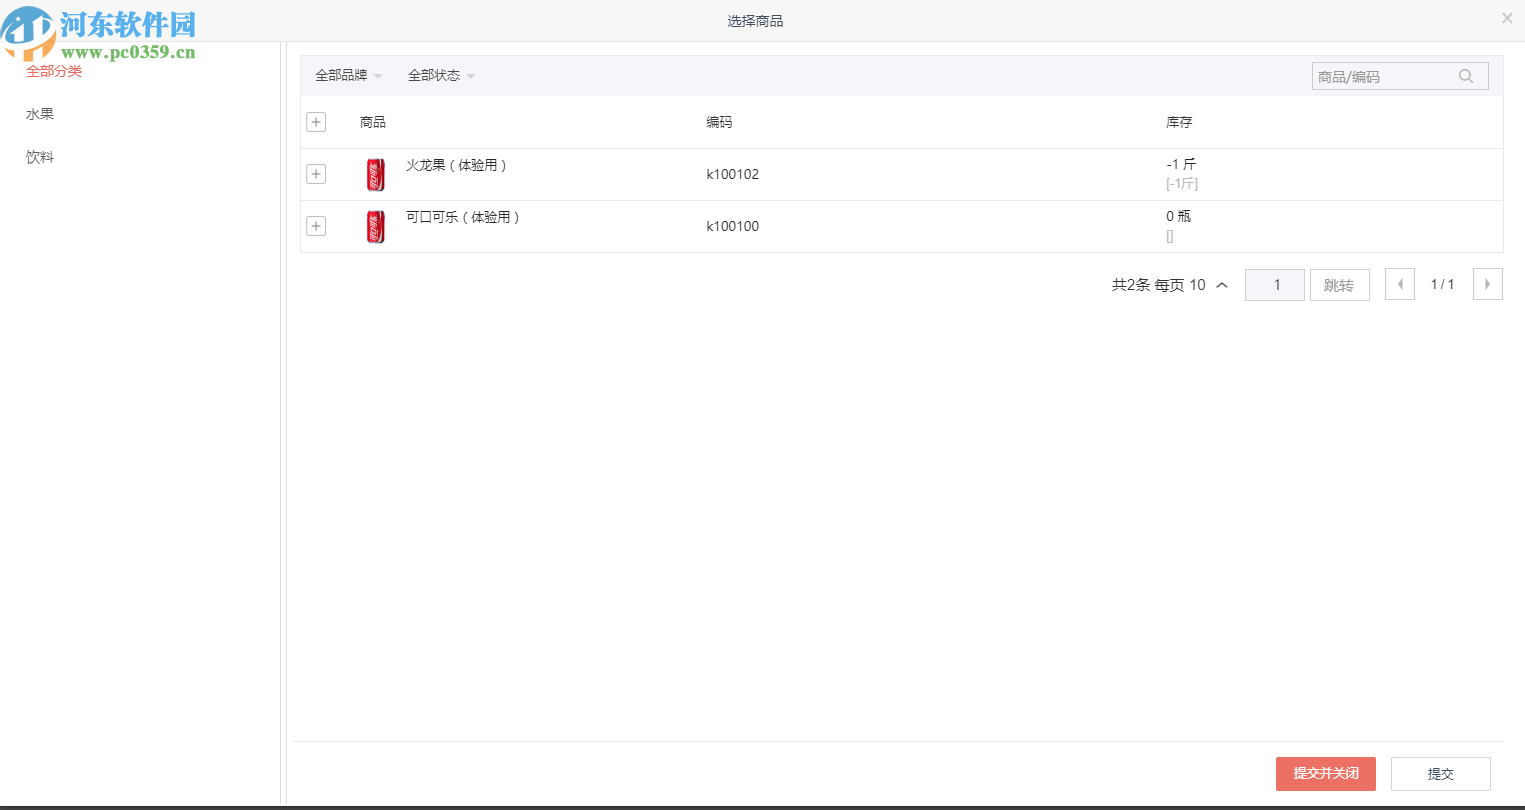Expand the 每页 10 page size selector
The height and width of the screenshot is (810, 1525).
(1192, 285)
